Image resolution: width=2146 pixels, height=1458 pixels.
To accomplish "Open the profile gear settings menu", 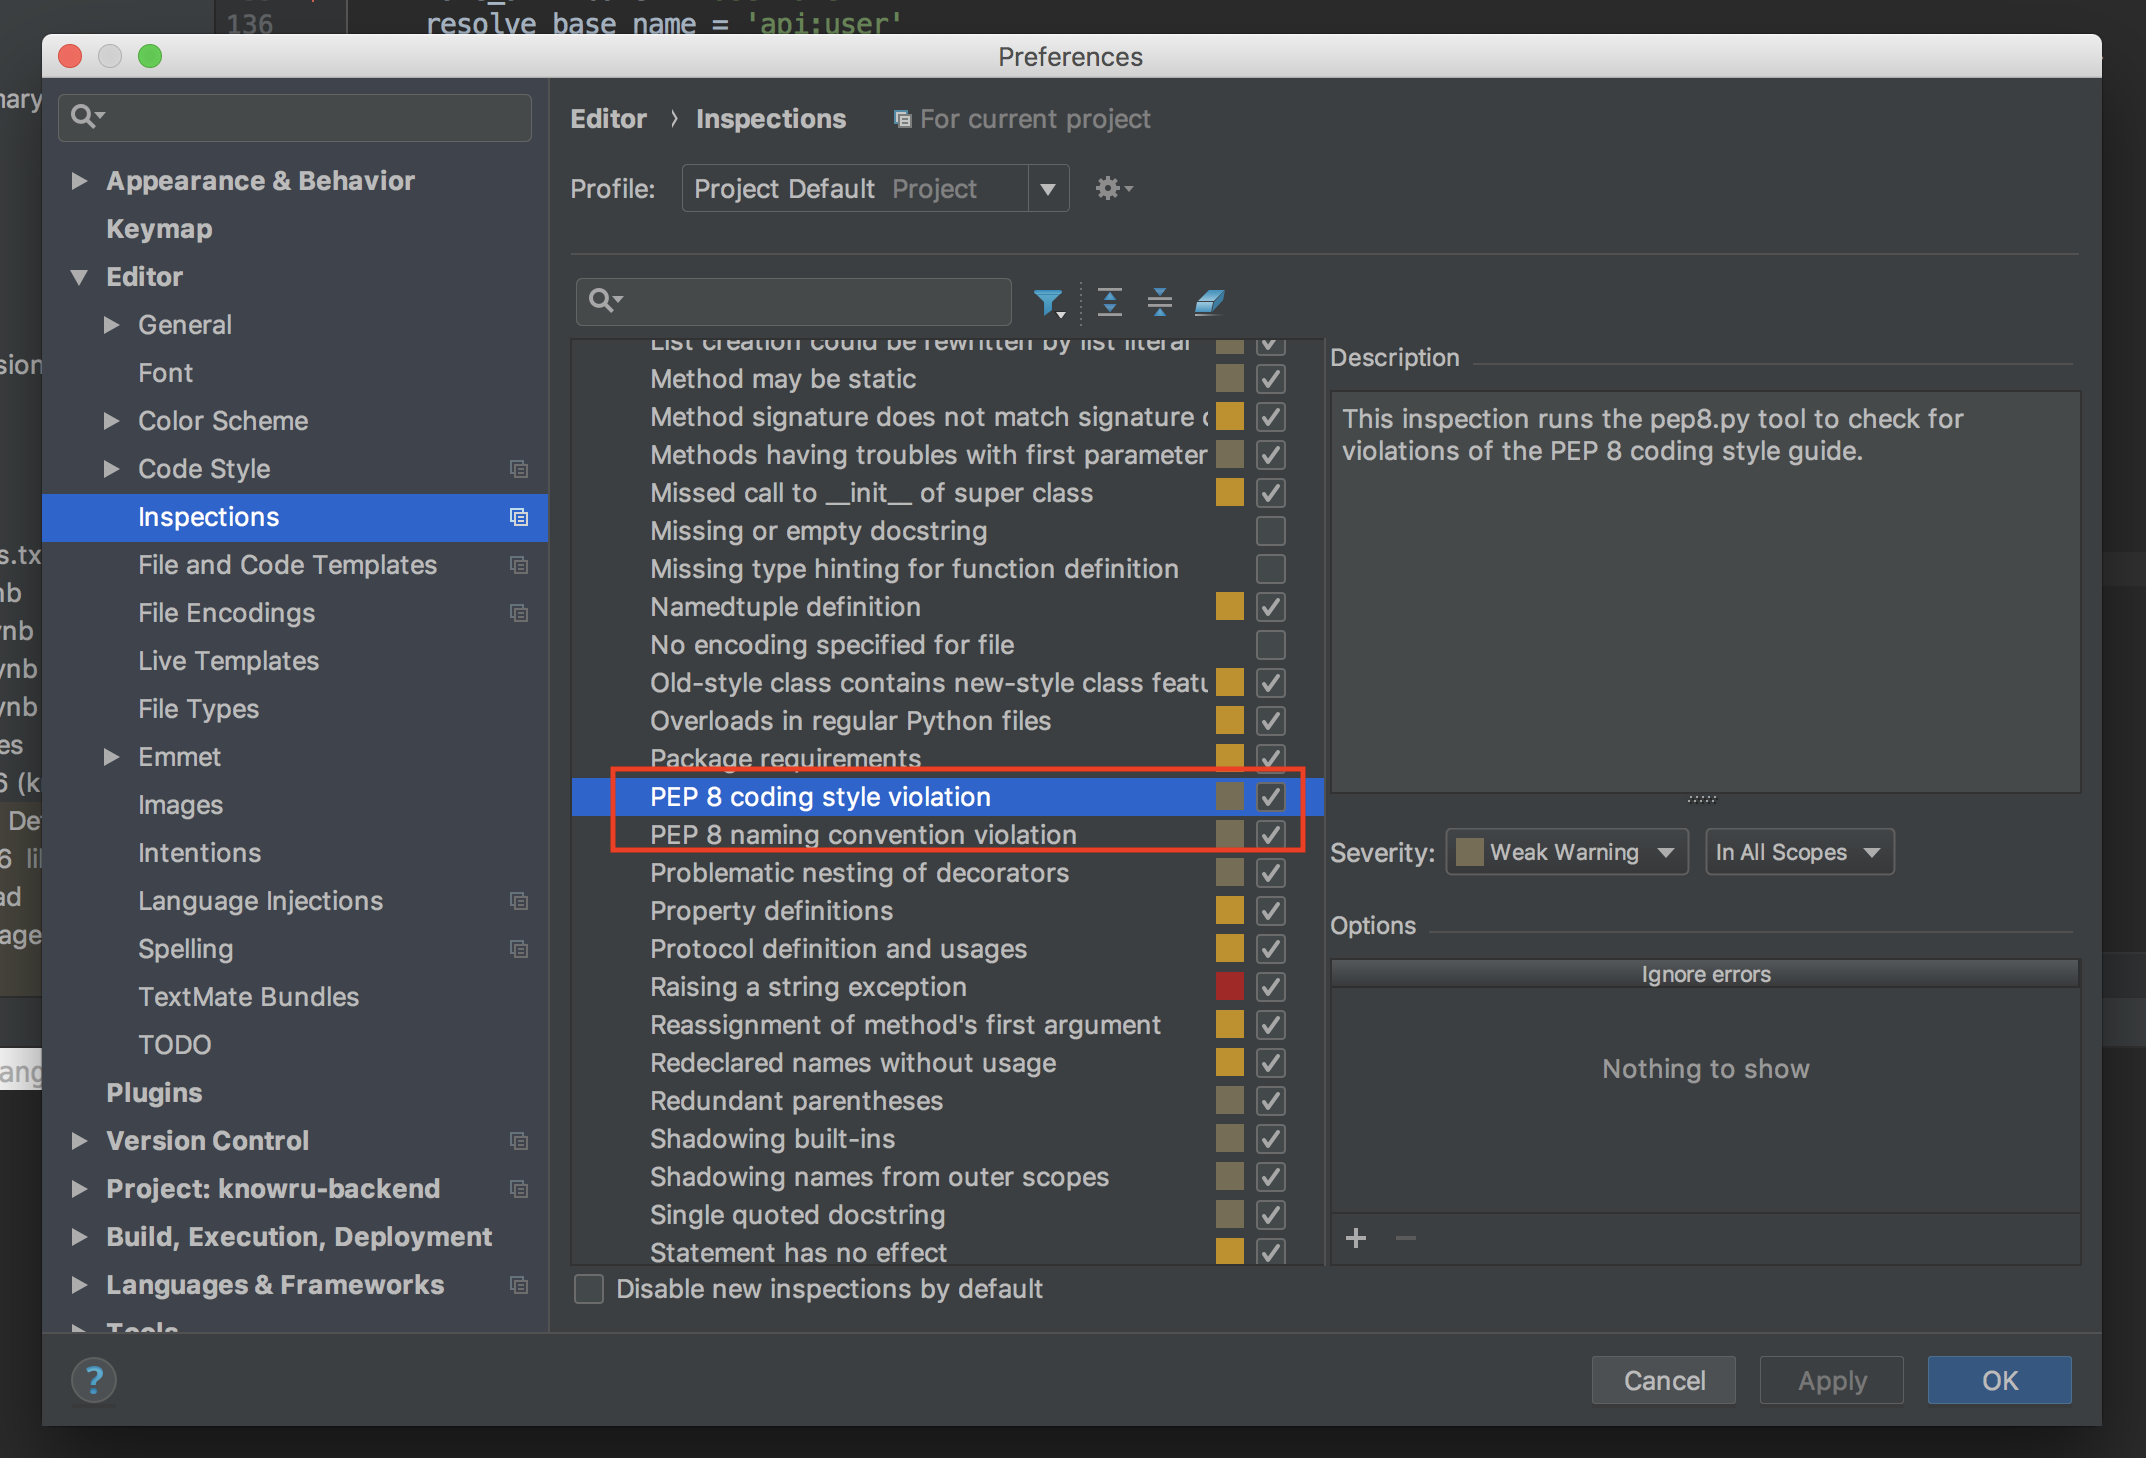I will [x=1113, y=188].
